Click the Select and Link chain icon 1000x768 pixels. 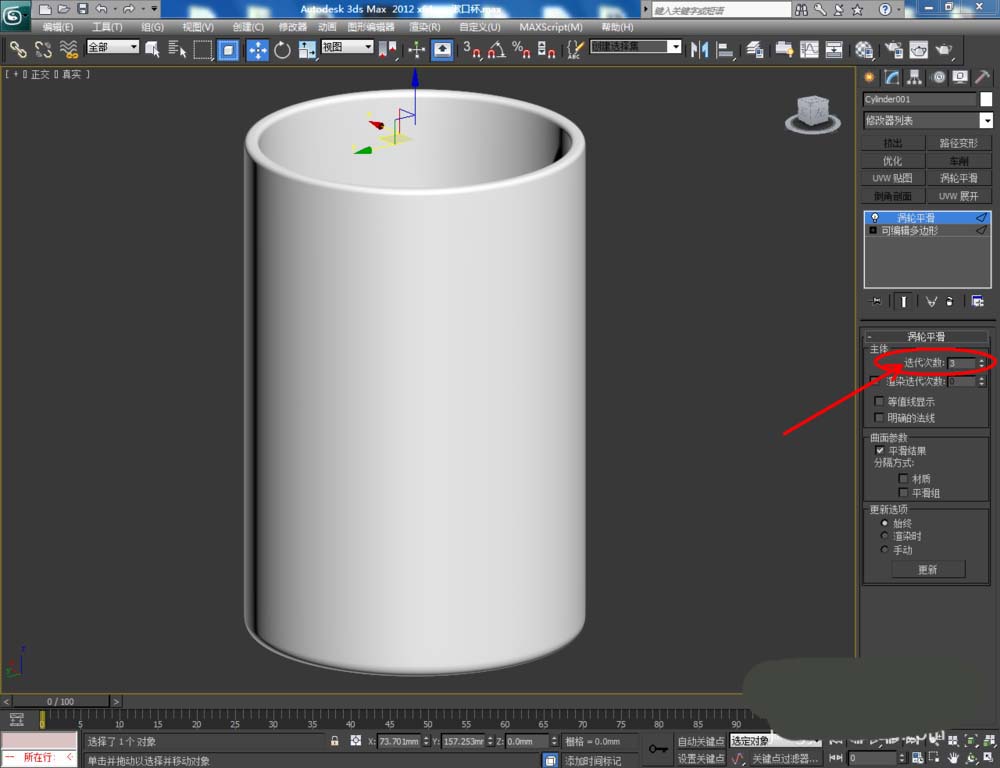17,50
